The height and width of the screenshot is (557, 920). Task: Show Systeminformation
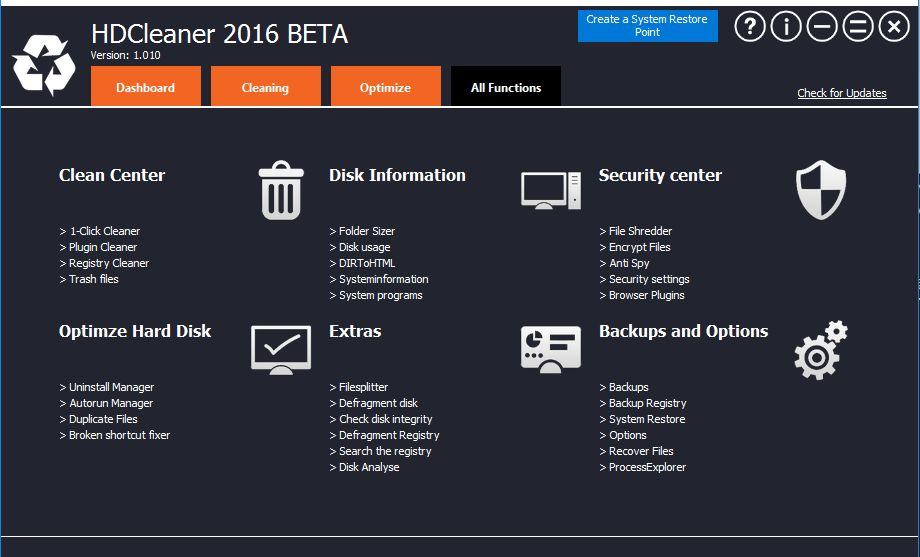379,279
